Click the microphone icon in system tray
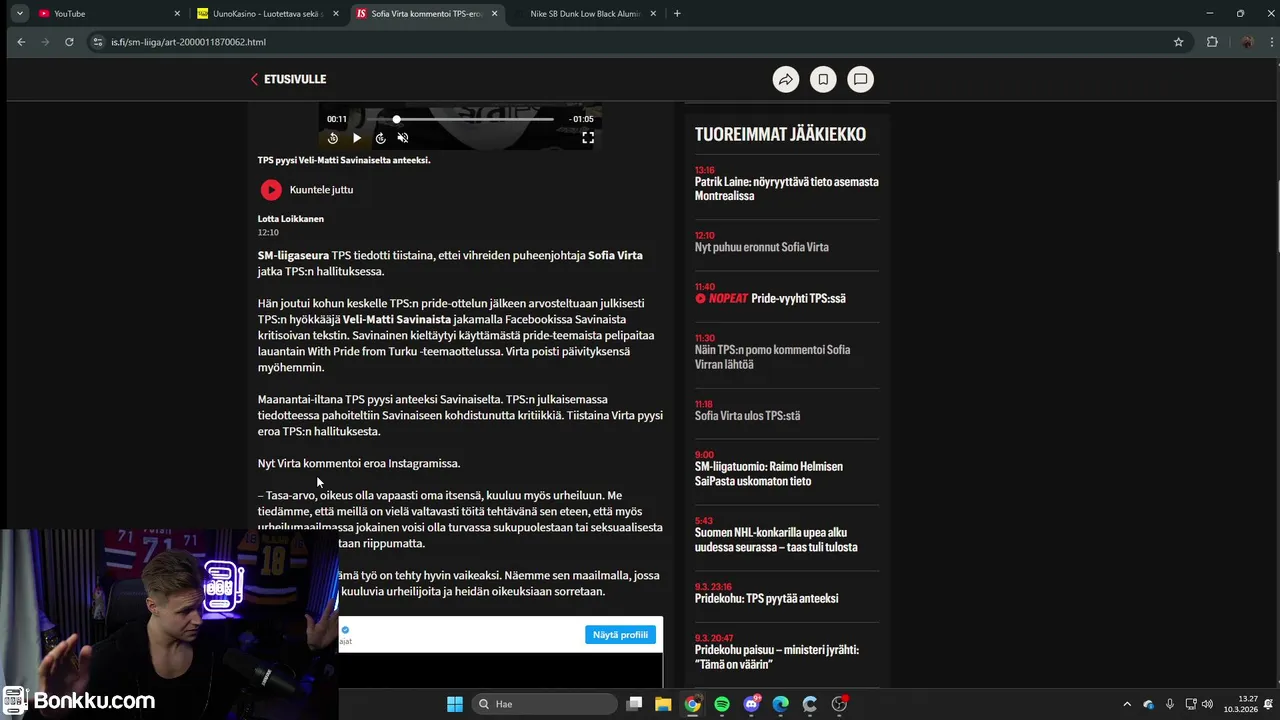Image resolution: width=1280 pixels, height=720 pixels. click(x=1169, y=704)
